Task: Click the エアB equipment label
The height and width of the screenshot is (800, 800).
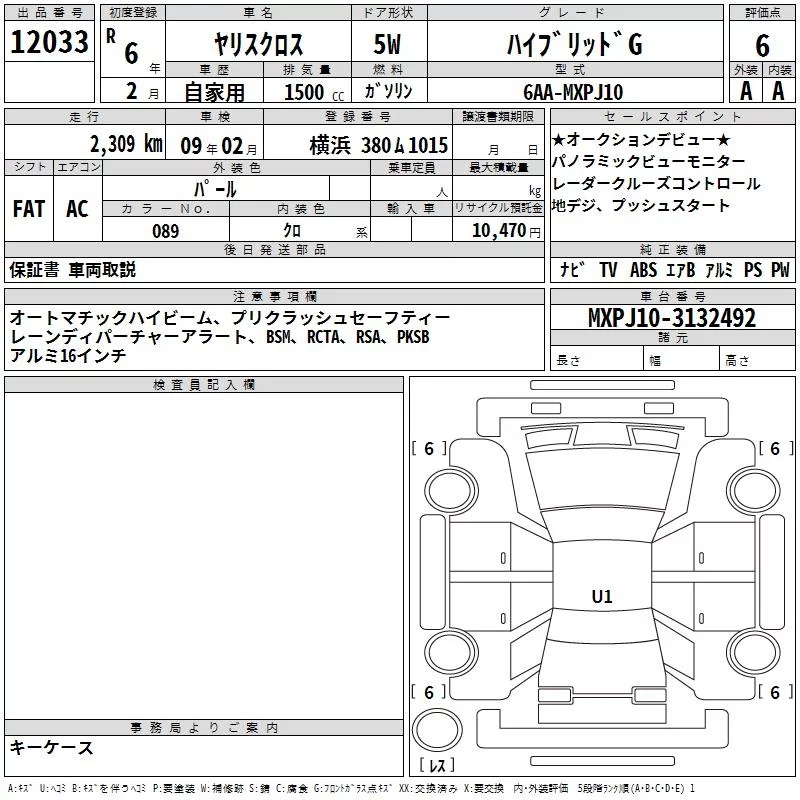Action: [681, 269]
